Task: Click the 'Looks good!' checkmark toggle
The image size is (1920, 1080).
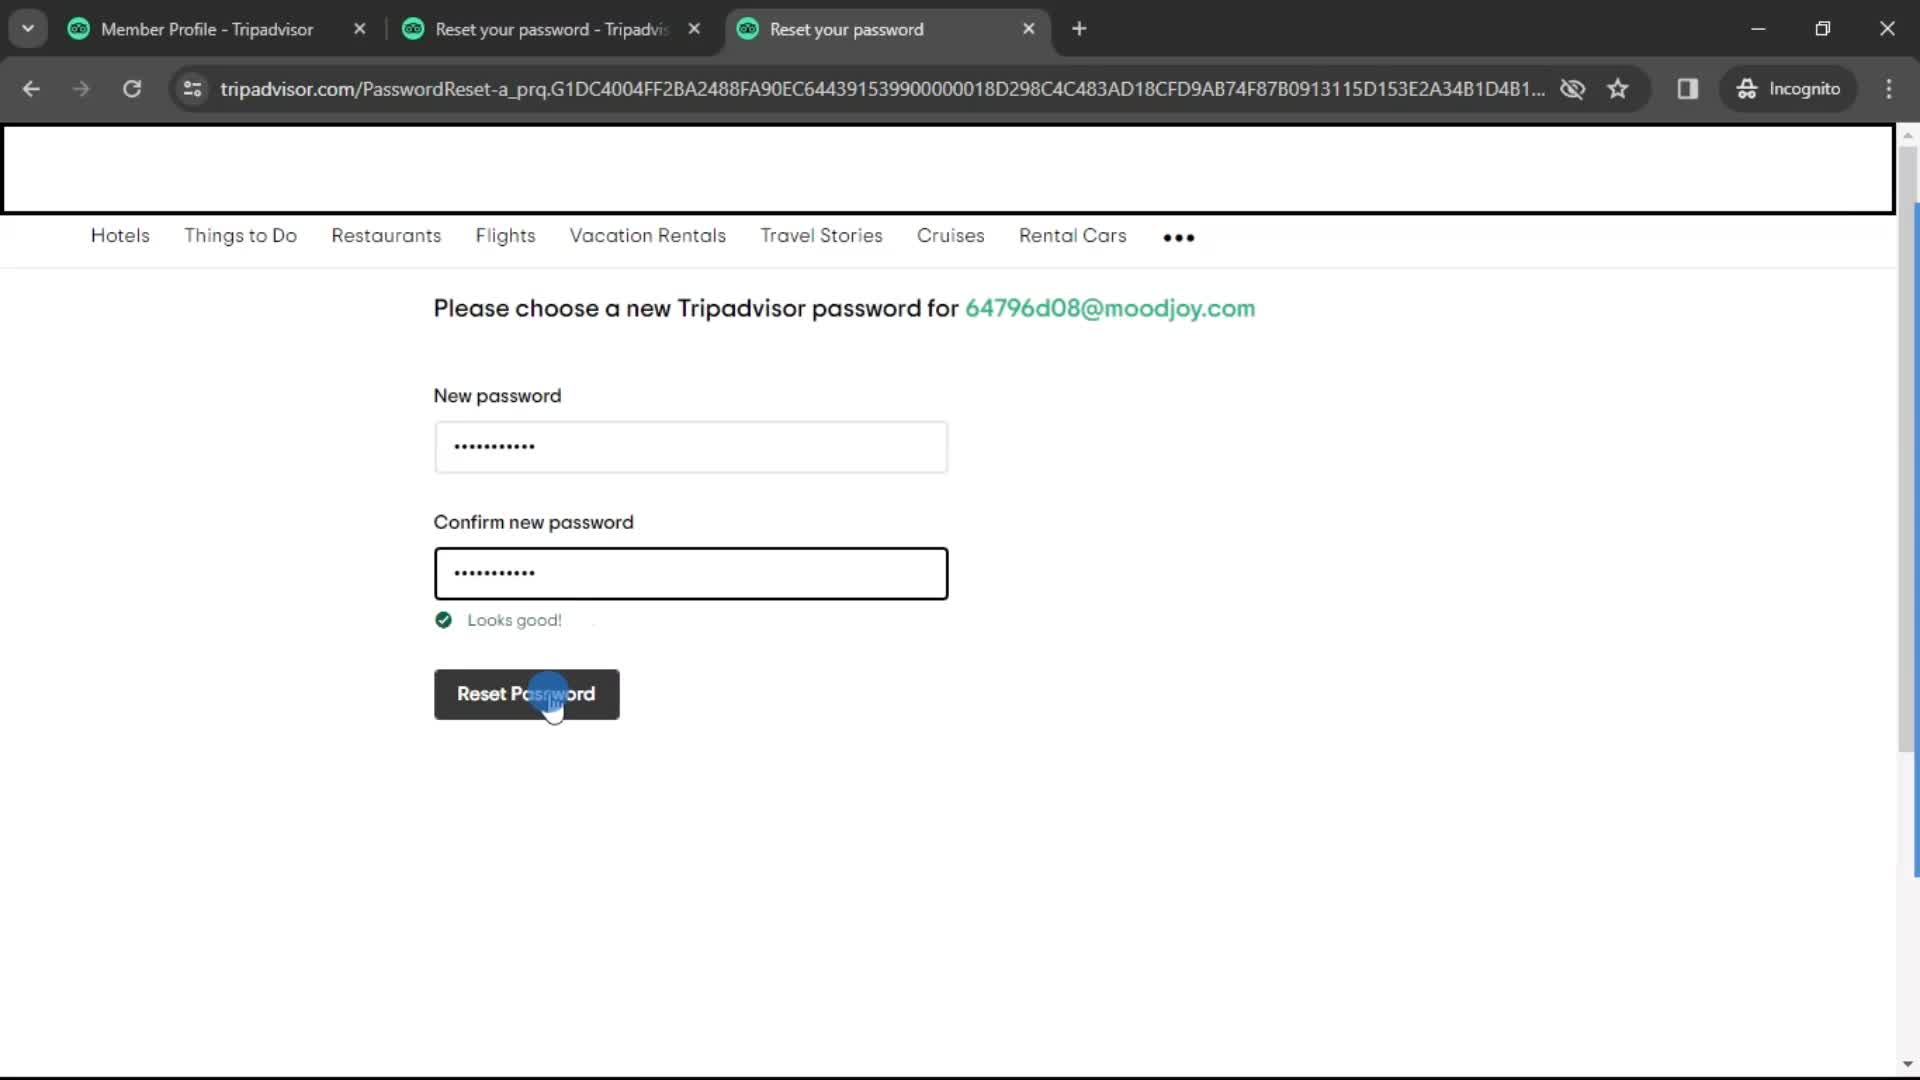Action: 443,620
